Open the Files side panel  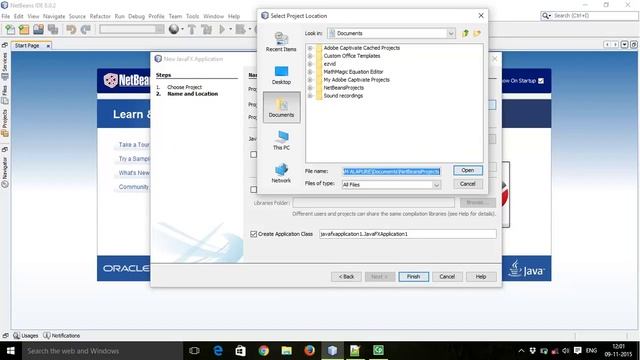coord(5,94)
